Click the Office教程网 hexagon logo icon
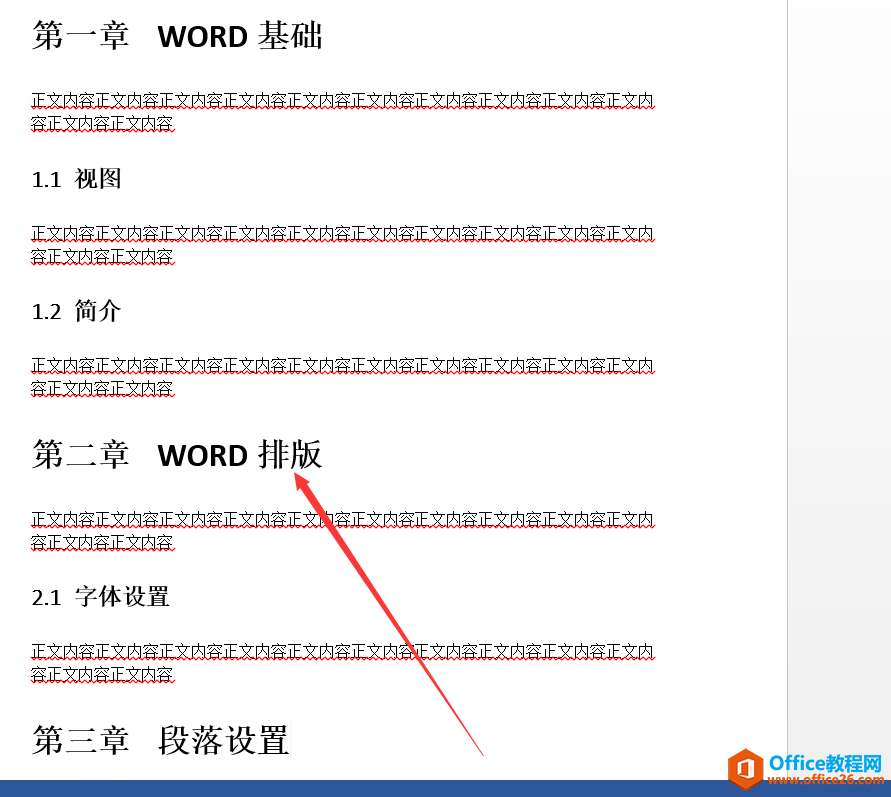 tap(745, 766)
